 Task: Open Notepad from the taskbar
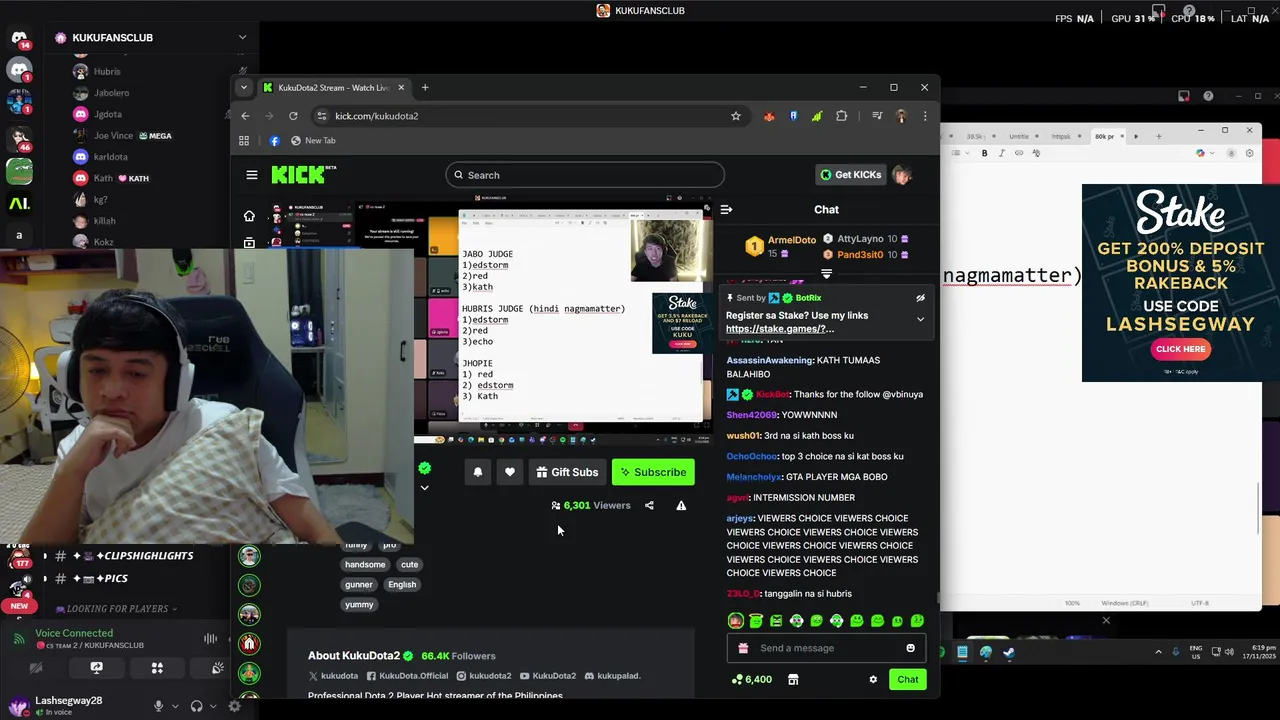coord(962,652)
